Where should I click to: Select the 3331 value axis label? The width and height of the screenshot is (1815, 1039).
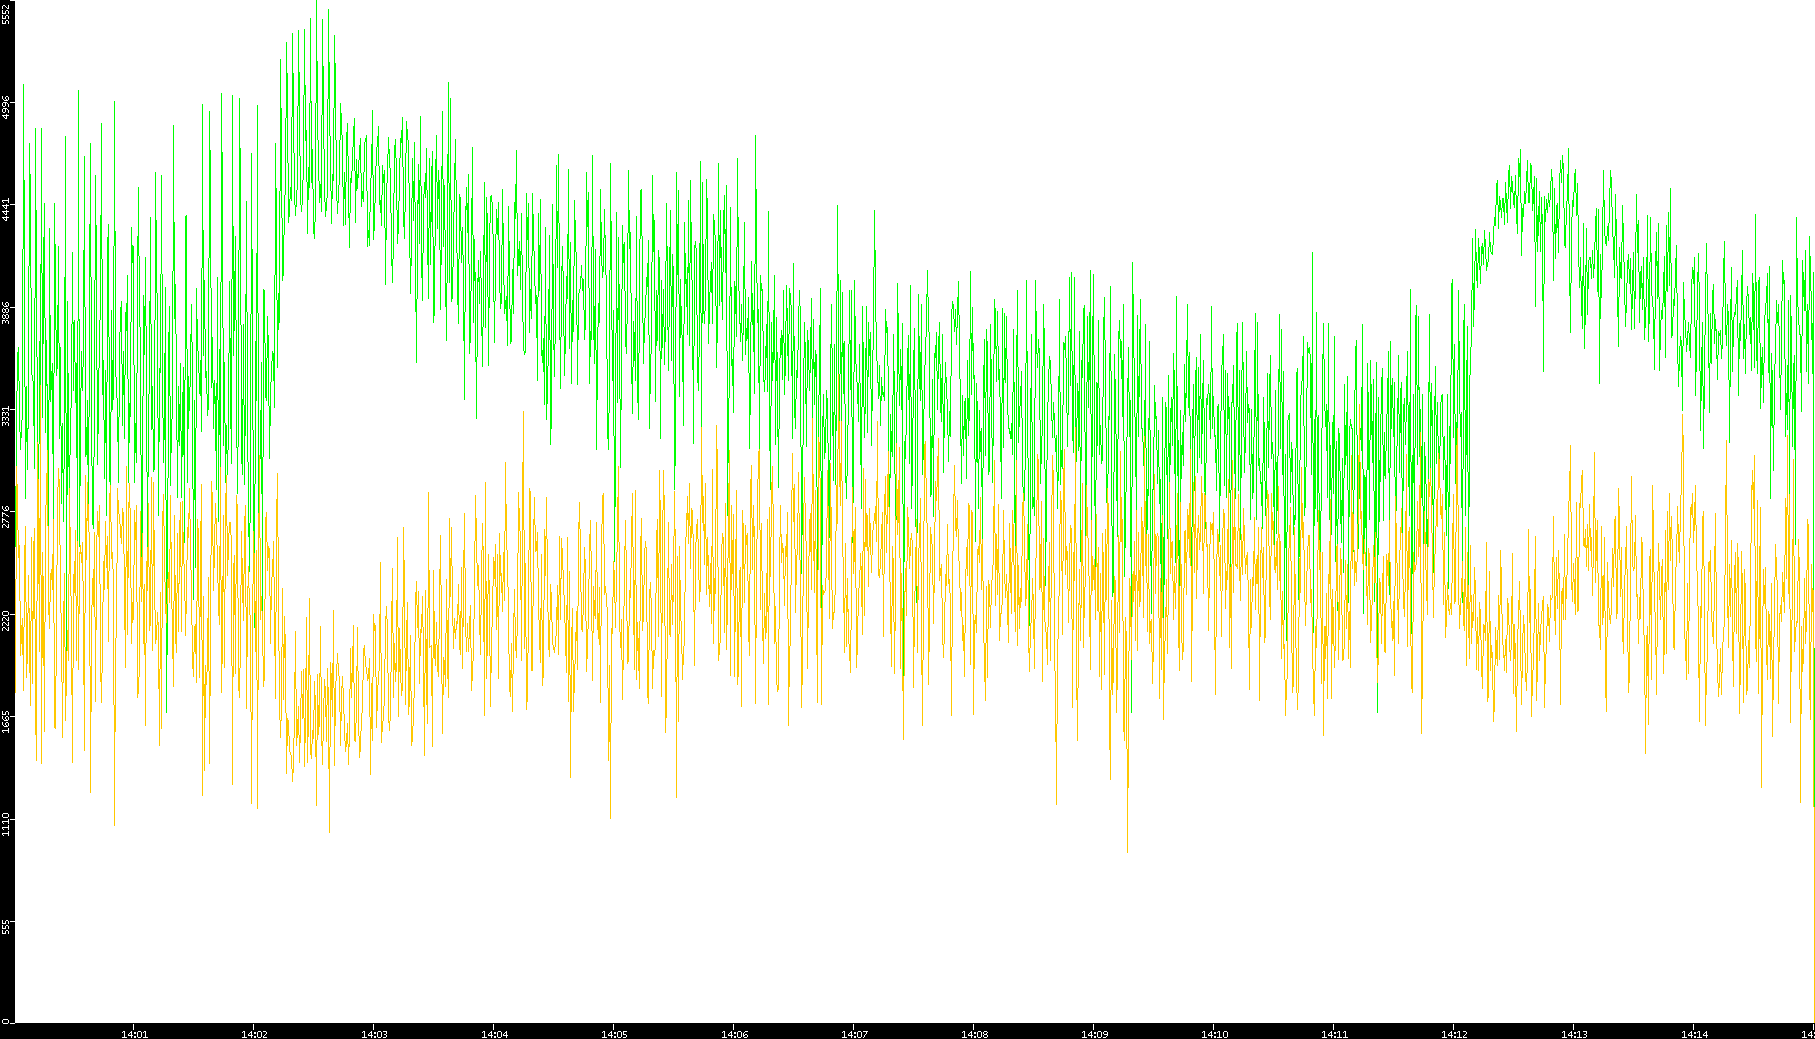(x=7, y=416)
